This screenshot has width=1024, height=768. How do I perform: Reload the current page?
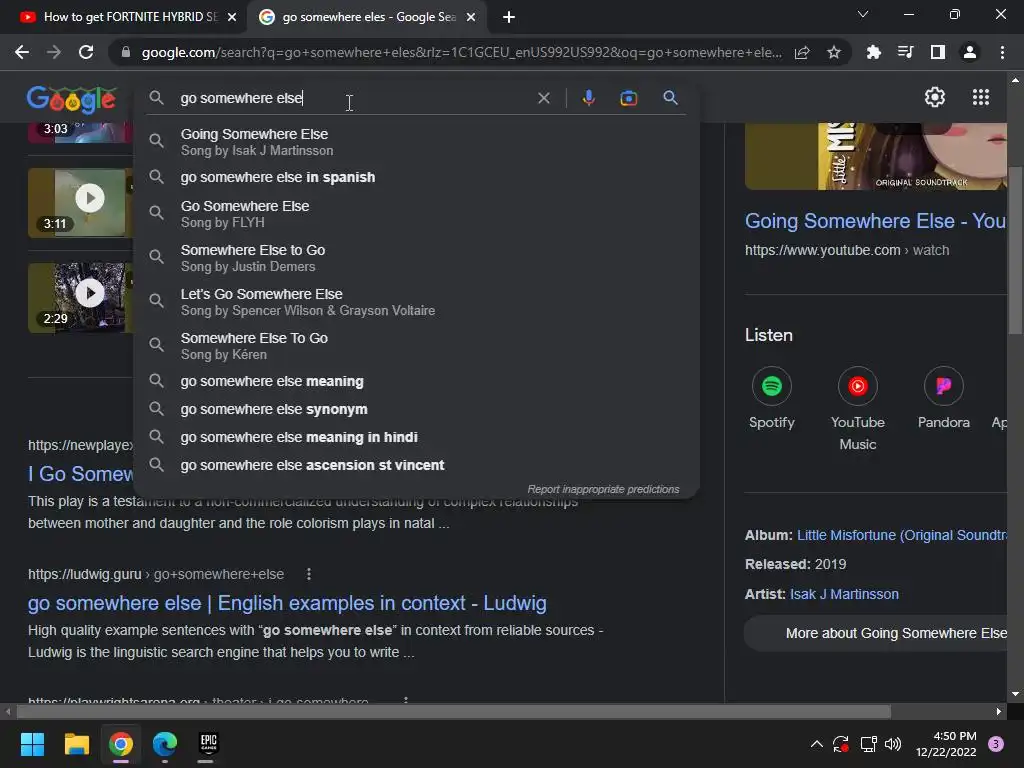coord(86,52)
